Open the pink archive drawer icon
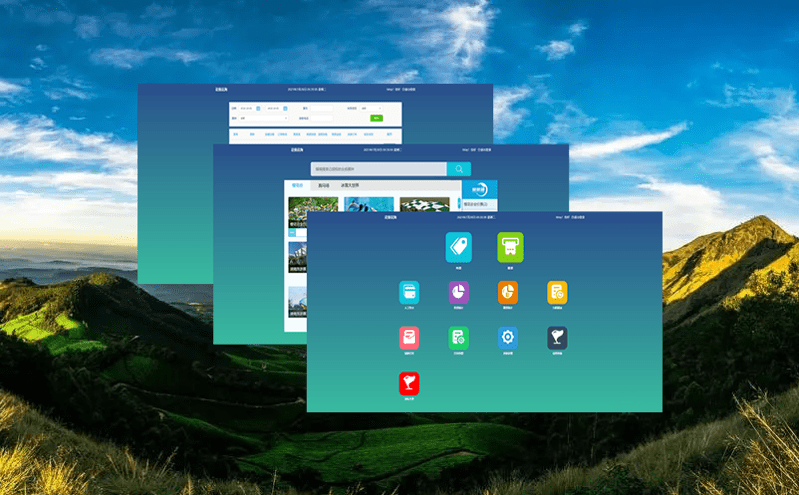 pyautogui.click(x=409, y=338)
